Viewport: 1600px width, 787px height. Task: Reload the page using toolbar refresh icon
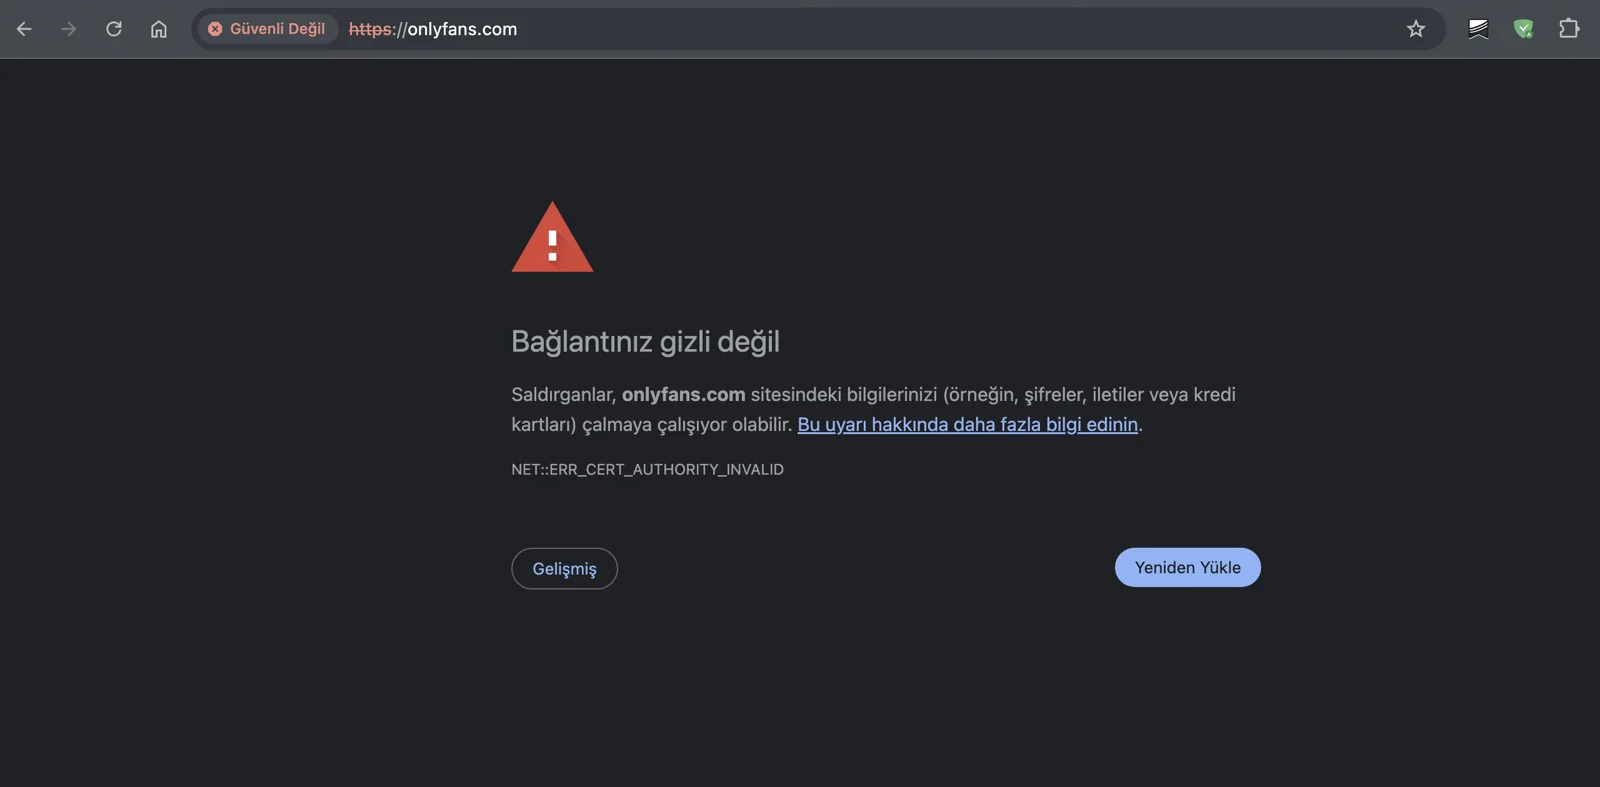coord(114,29)
